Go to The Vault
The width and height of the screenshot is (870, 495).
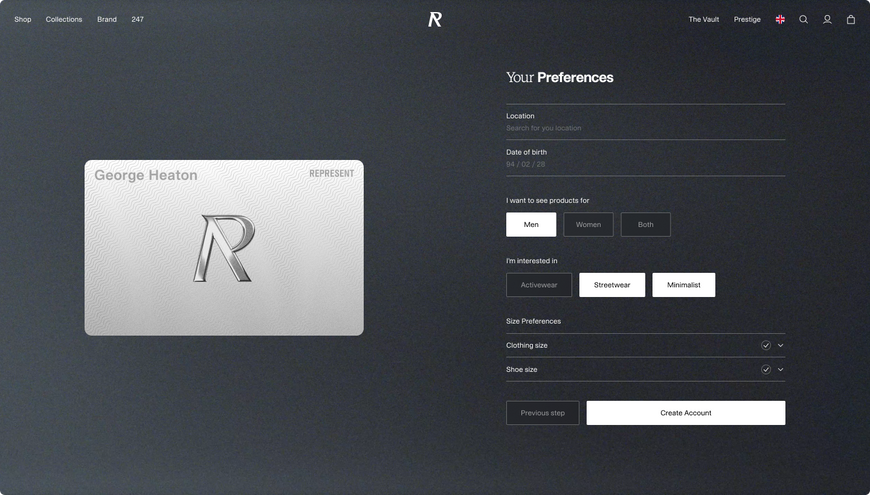tap(704, 19)
